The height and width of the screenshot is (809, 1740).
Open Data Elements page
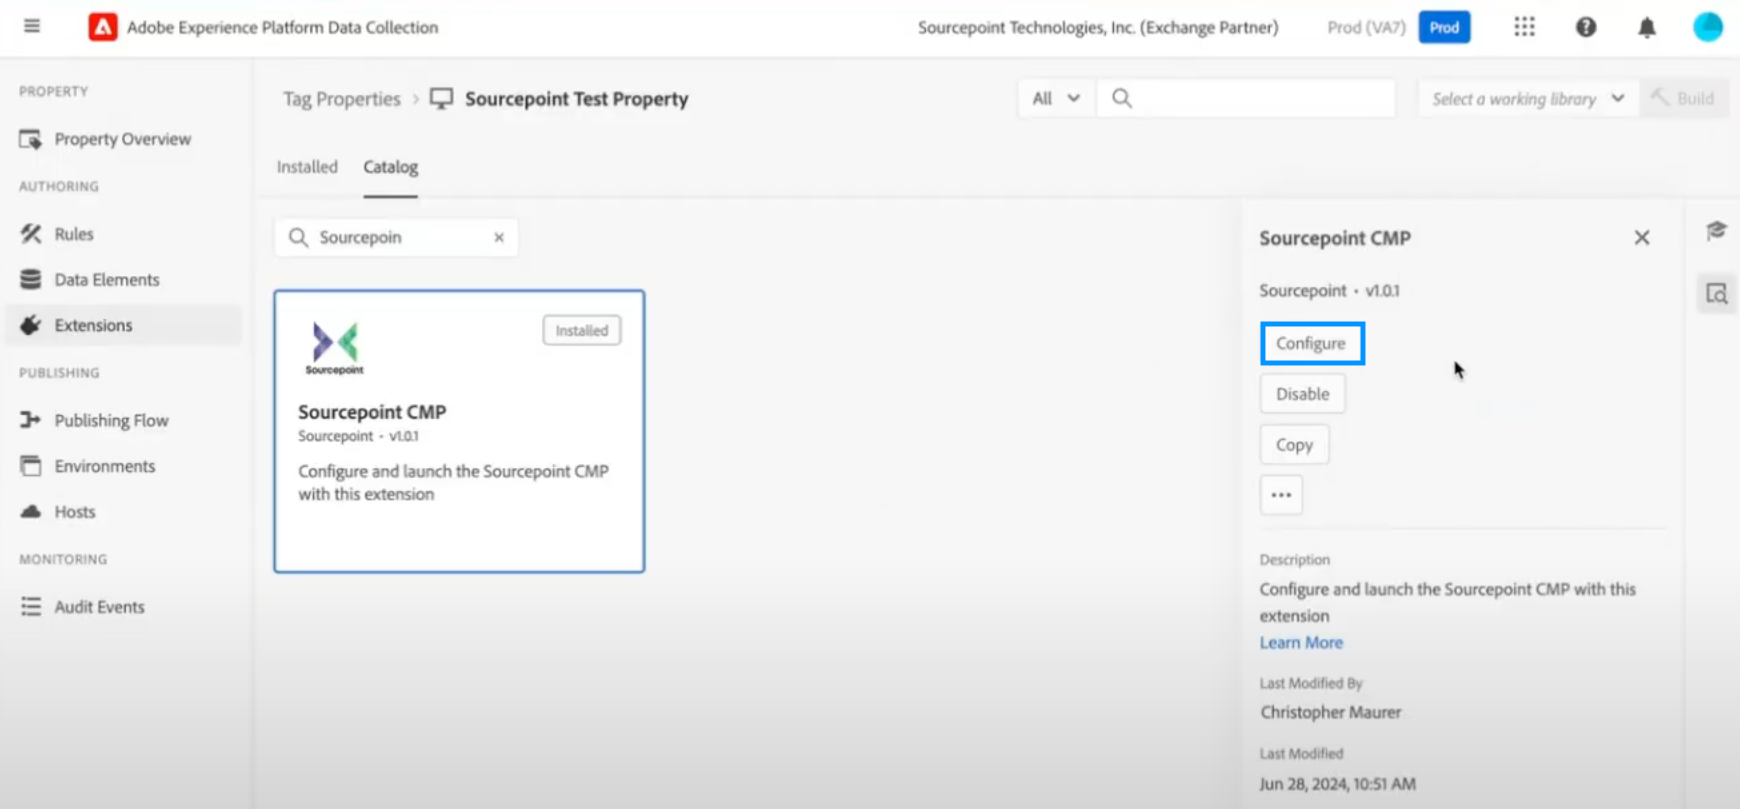coord(106,280)
